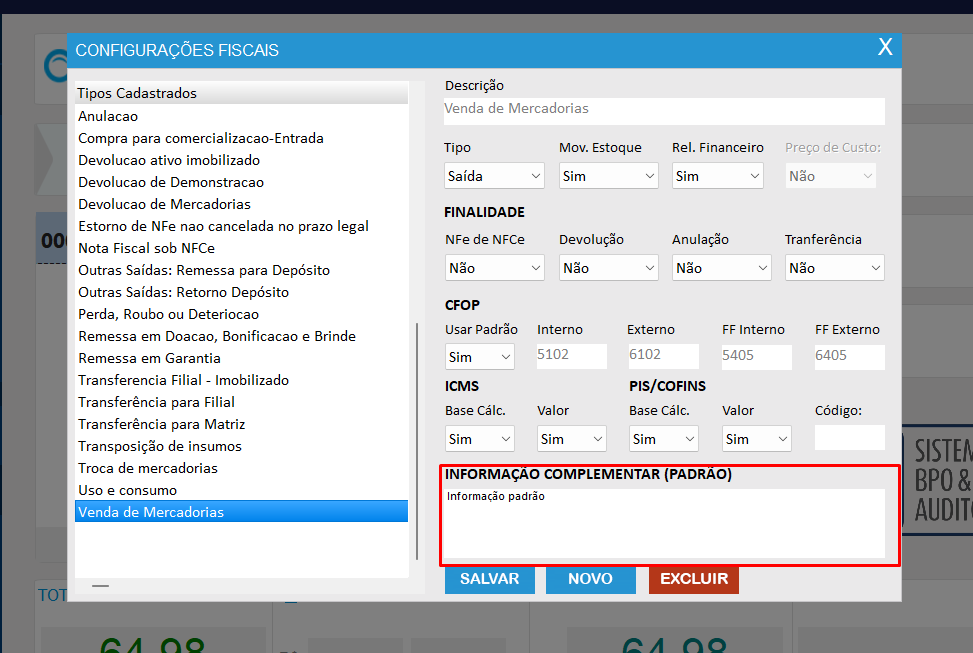The image size is (973, 653).
Task: Open the Devolução finalidade dropdown
Action: tap(608, 268)
